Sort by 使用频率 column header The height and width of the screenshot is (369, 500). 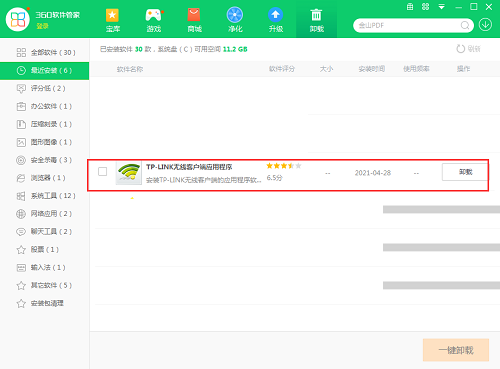click(416, 69)
